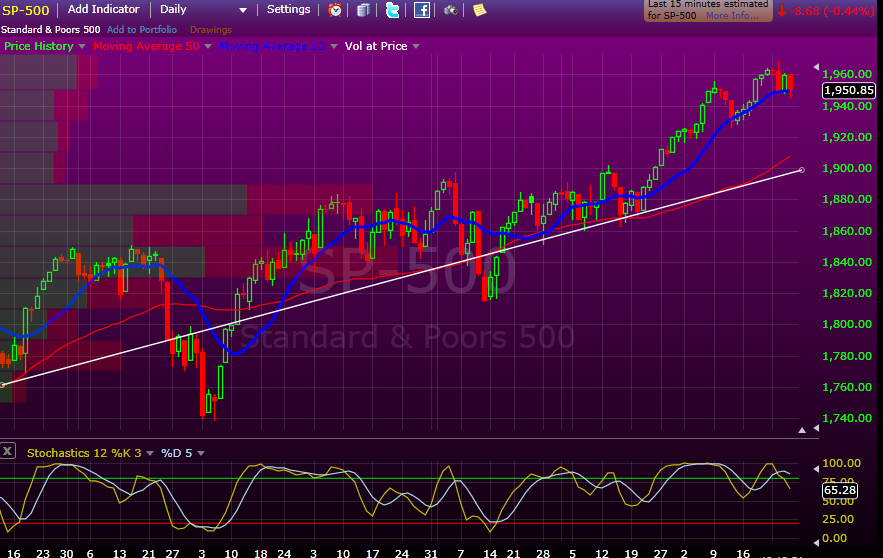Click the data sheet cylinder icon

364,10
